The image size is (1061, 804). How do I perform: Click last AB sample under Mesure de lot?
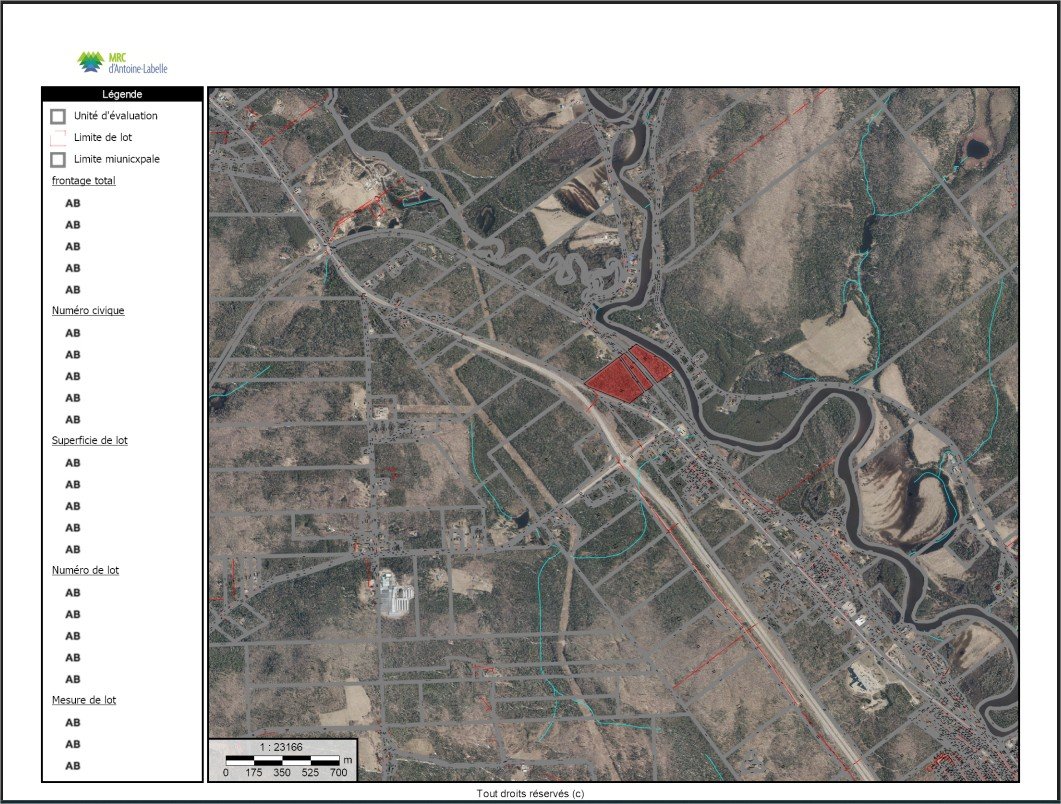pyautogui.click(x=72, y=766)
